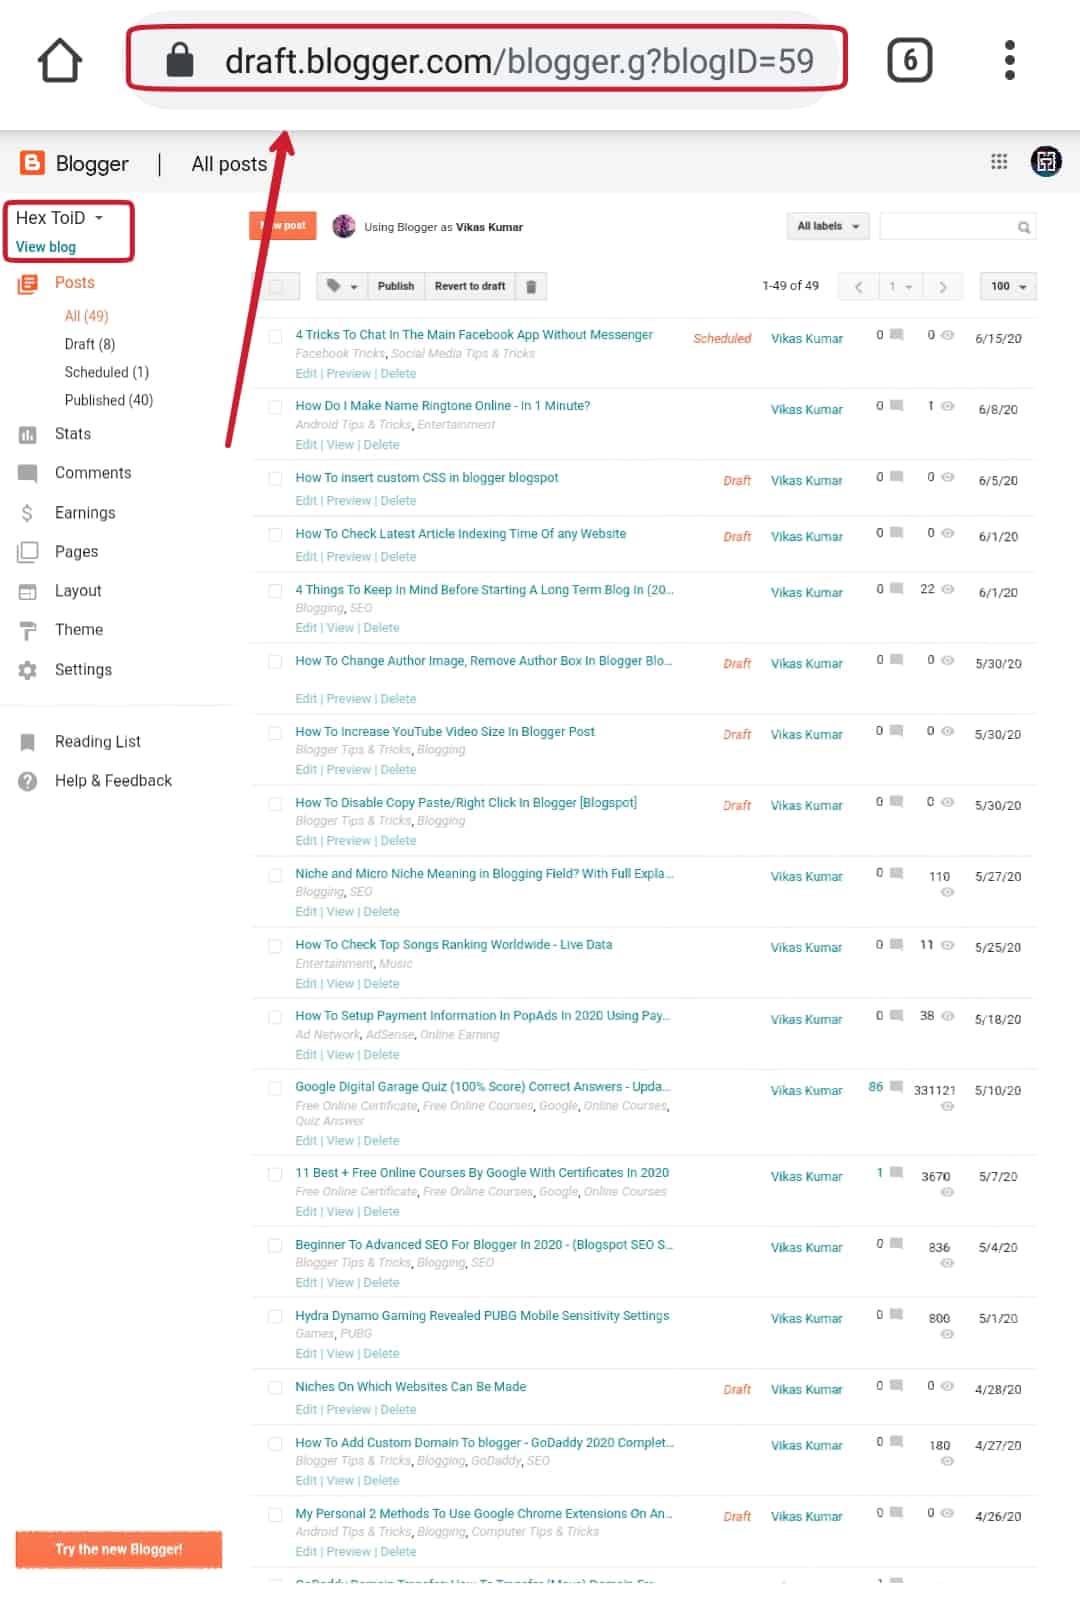Check the Google Digital Garage Quiz post checkbox
Screen dimensions: 1080x1607
[275, 1088]
